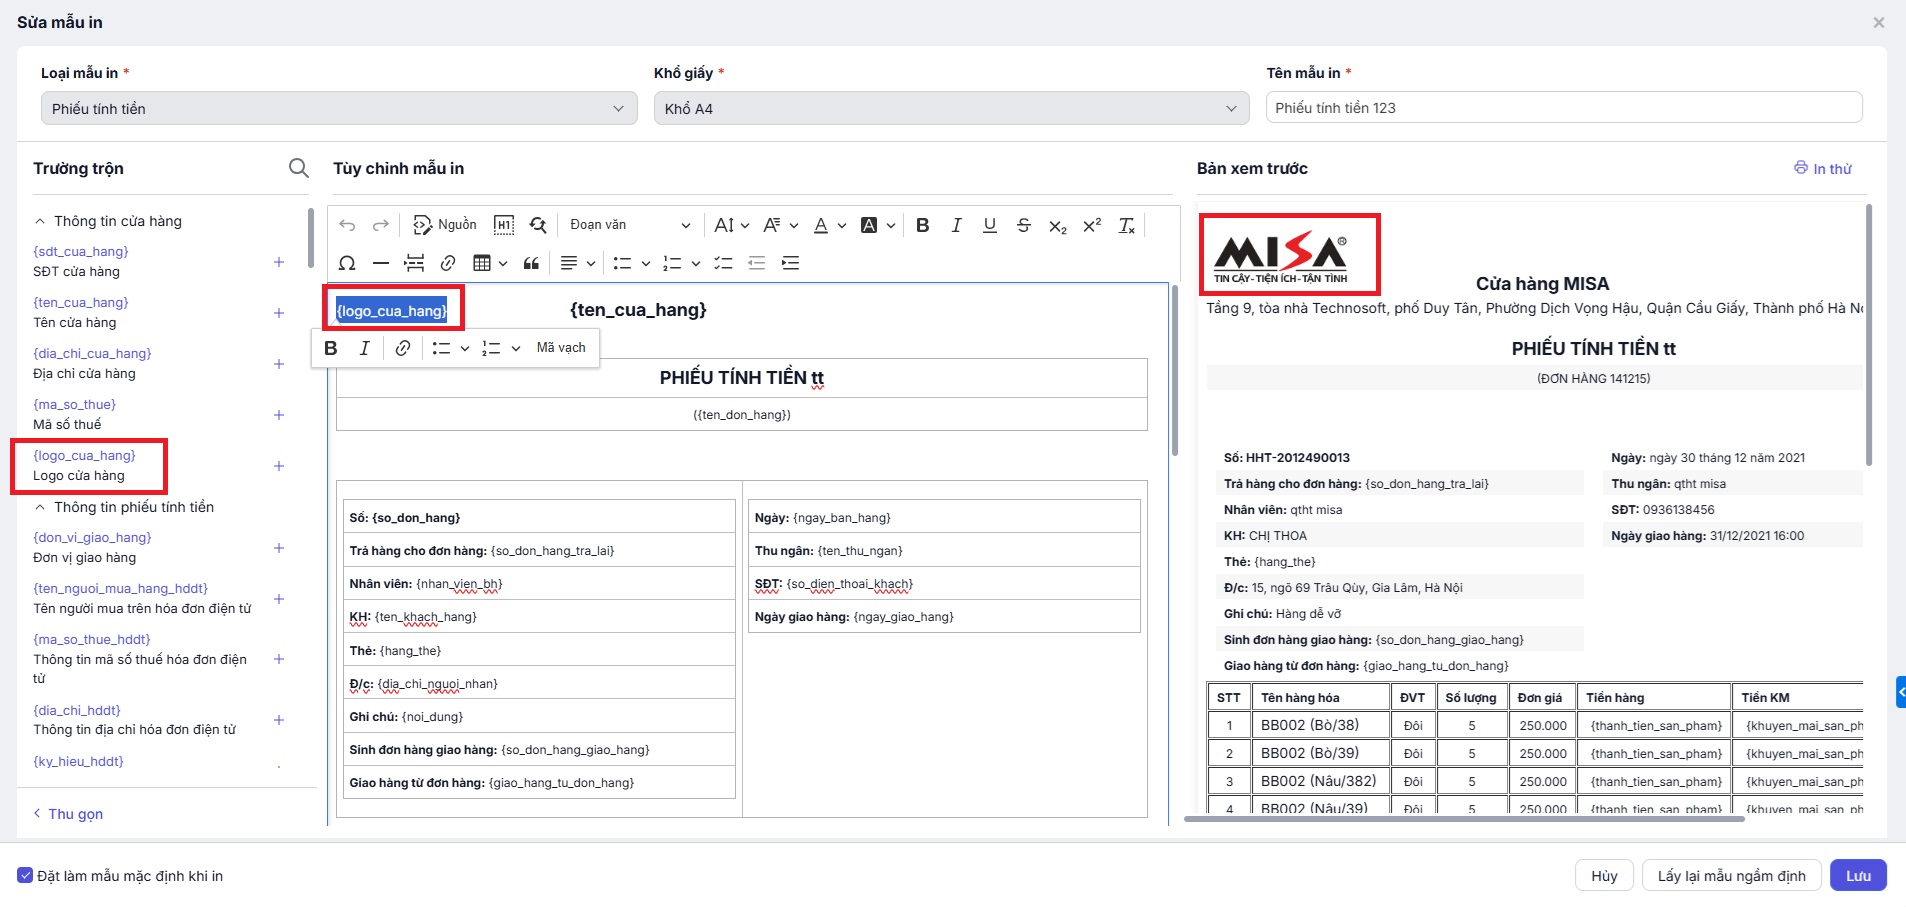
Task: Open Find and Replace in the editor toolbar
Action: click(538, 225)
